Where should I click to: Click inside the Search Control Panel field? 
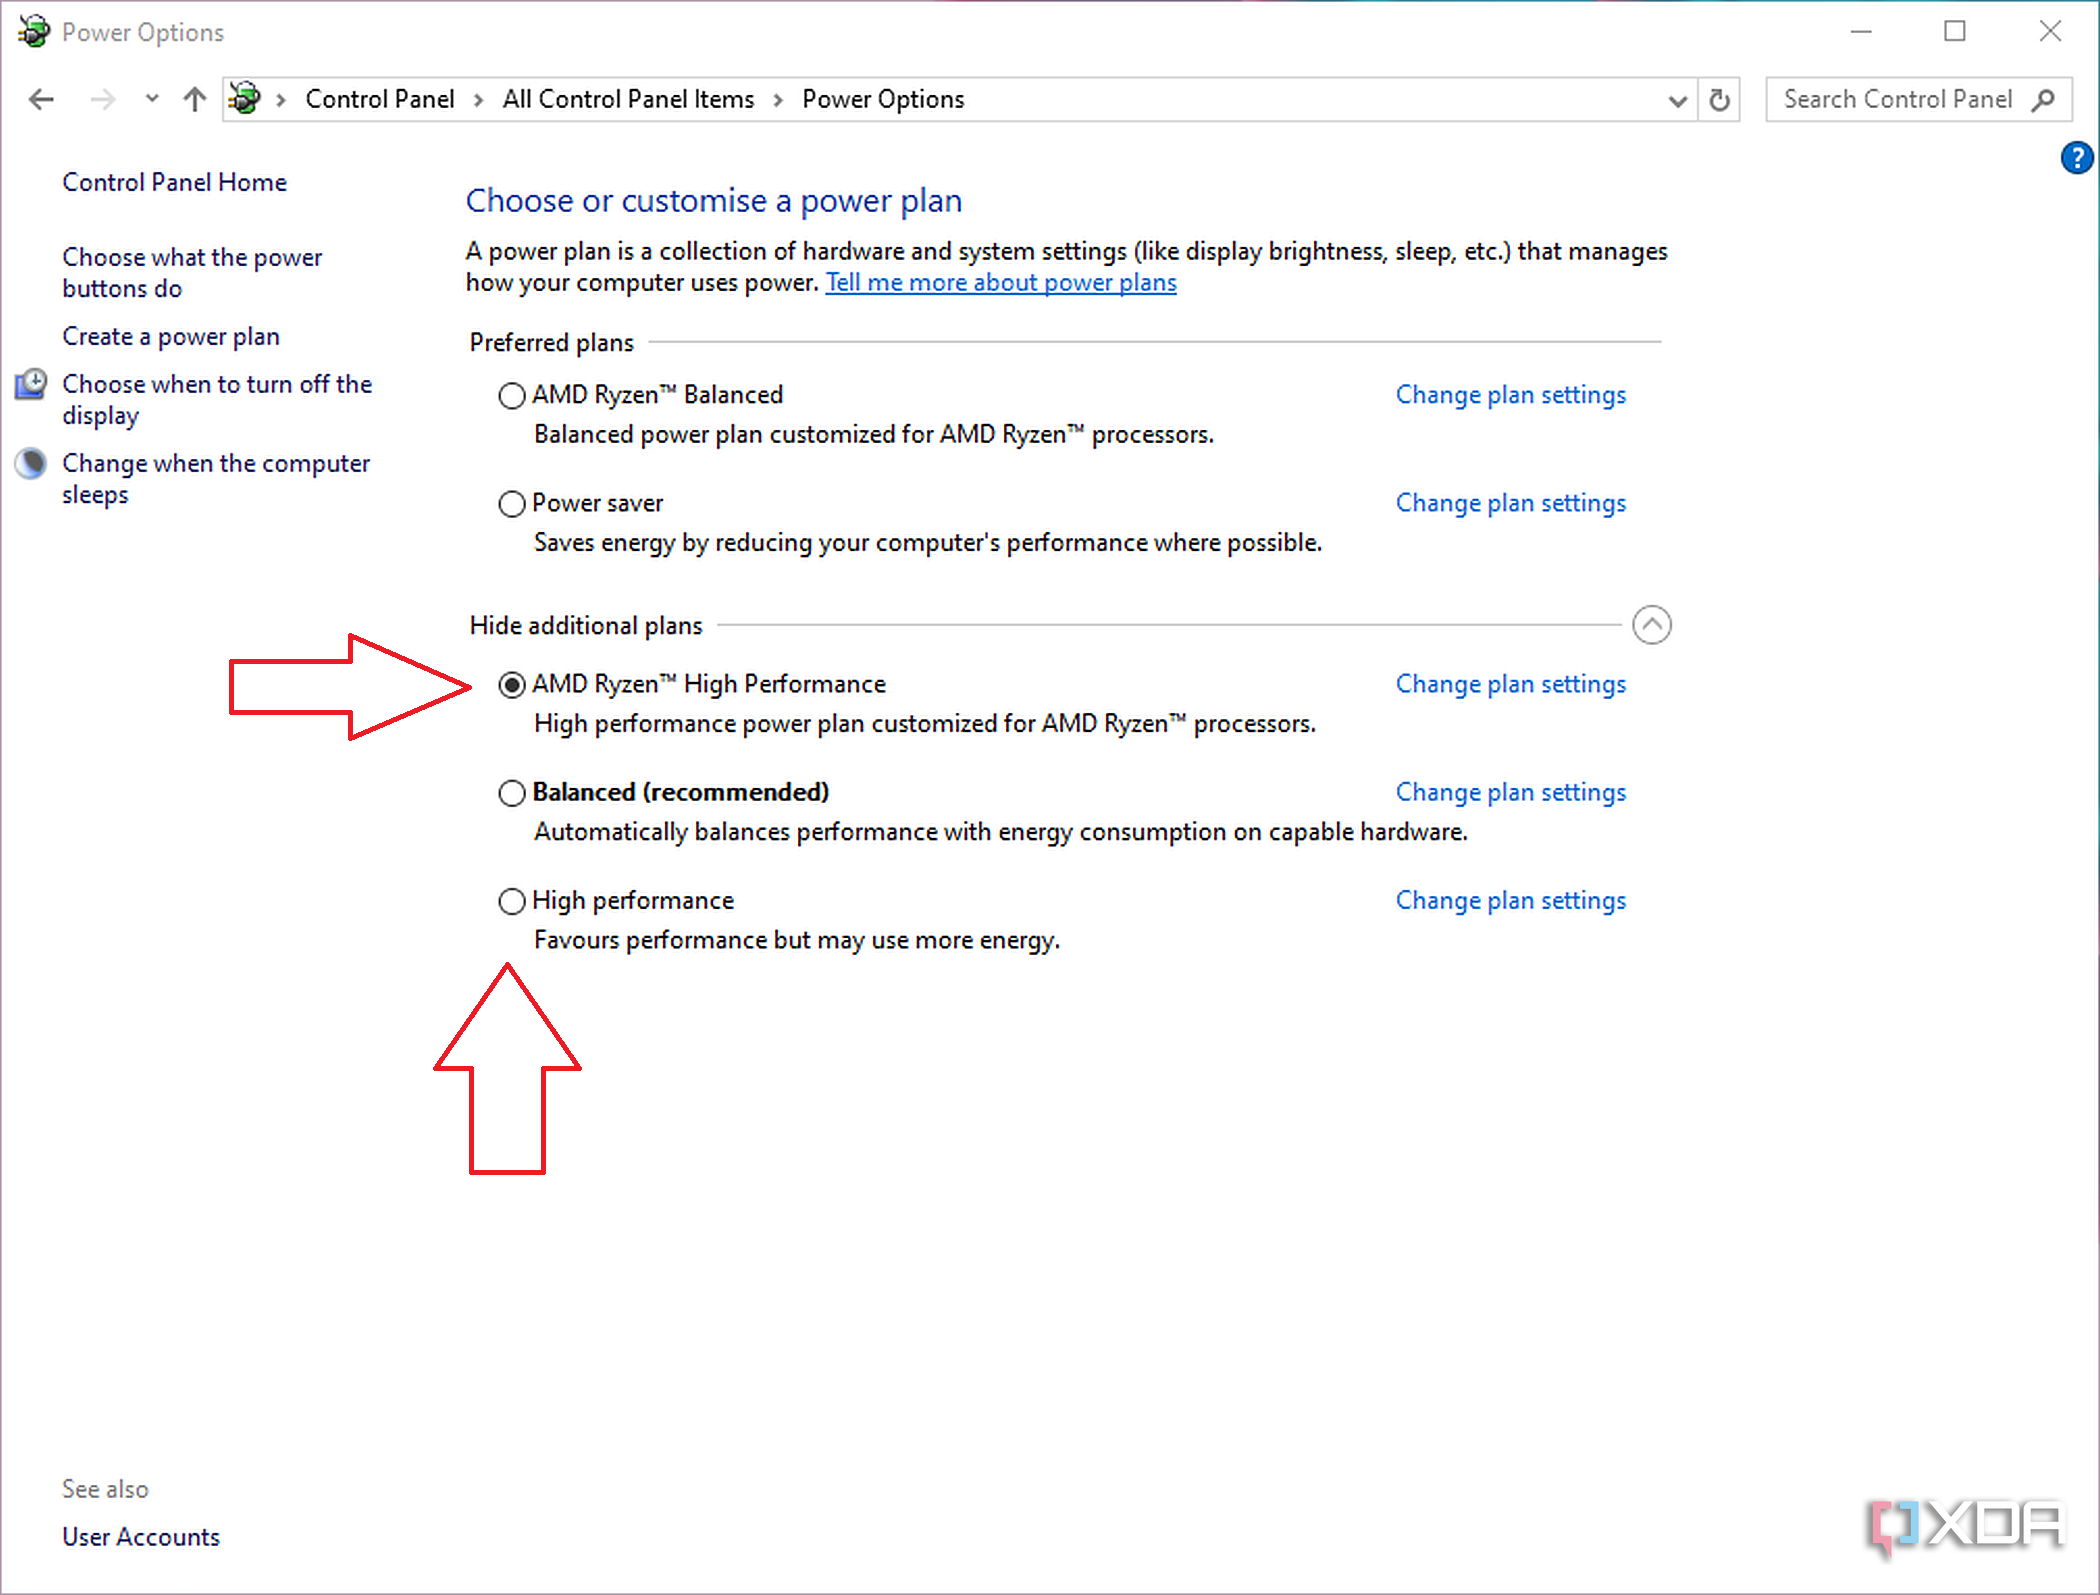click(x=1900, y=99)
